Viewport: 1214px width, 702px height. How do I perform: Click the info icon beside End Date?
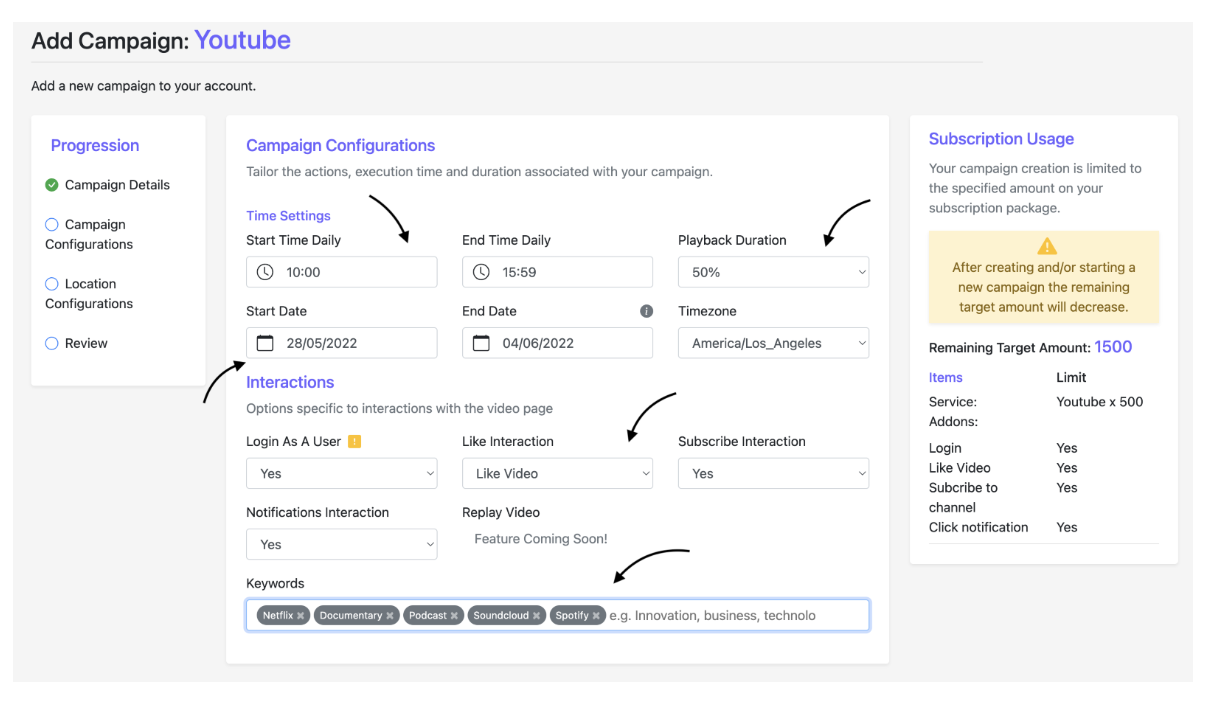646,311
